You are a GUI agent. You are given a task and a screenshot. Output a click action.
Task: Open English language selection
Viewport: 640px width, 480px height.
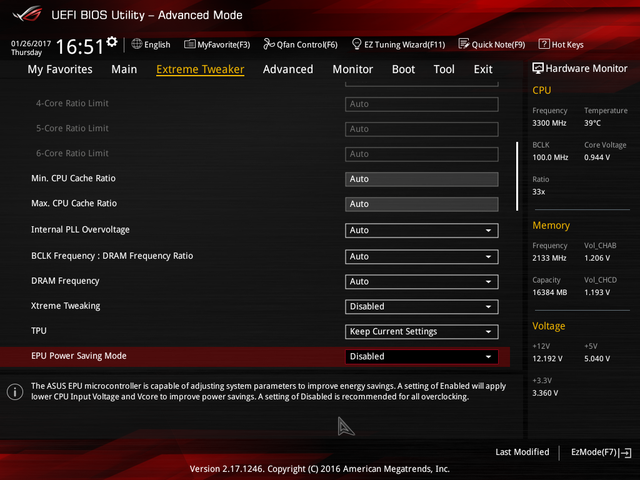click(x=157, y=44)
